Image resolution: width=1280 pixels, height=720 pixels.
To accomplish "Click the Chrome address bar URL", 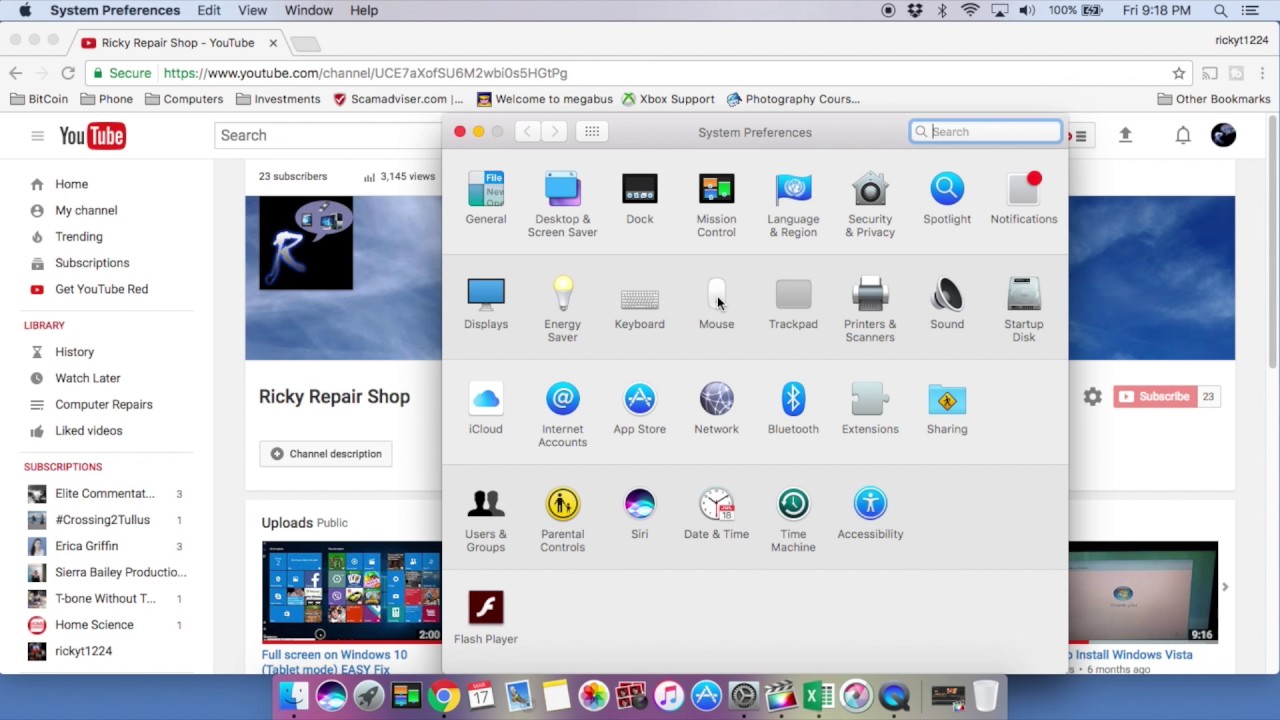I will coord(365,73).
